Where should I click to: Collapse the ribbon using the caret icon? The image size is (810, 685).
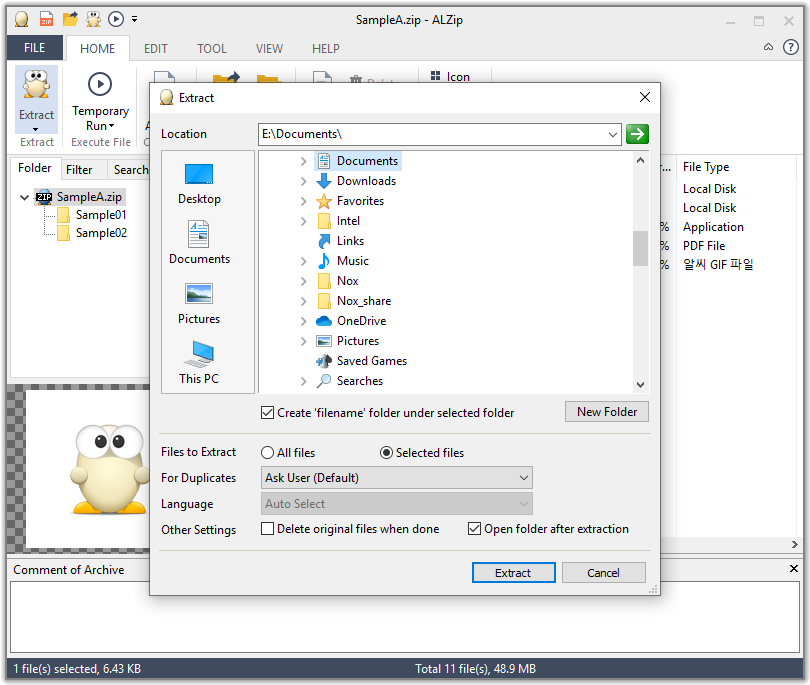[x=768, y=47]
